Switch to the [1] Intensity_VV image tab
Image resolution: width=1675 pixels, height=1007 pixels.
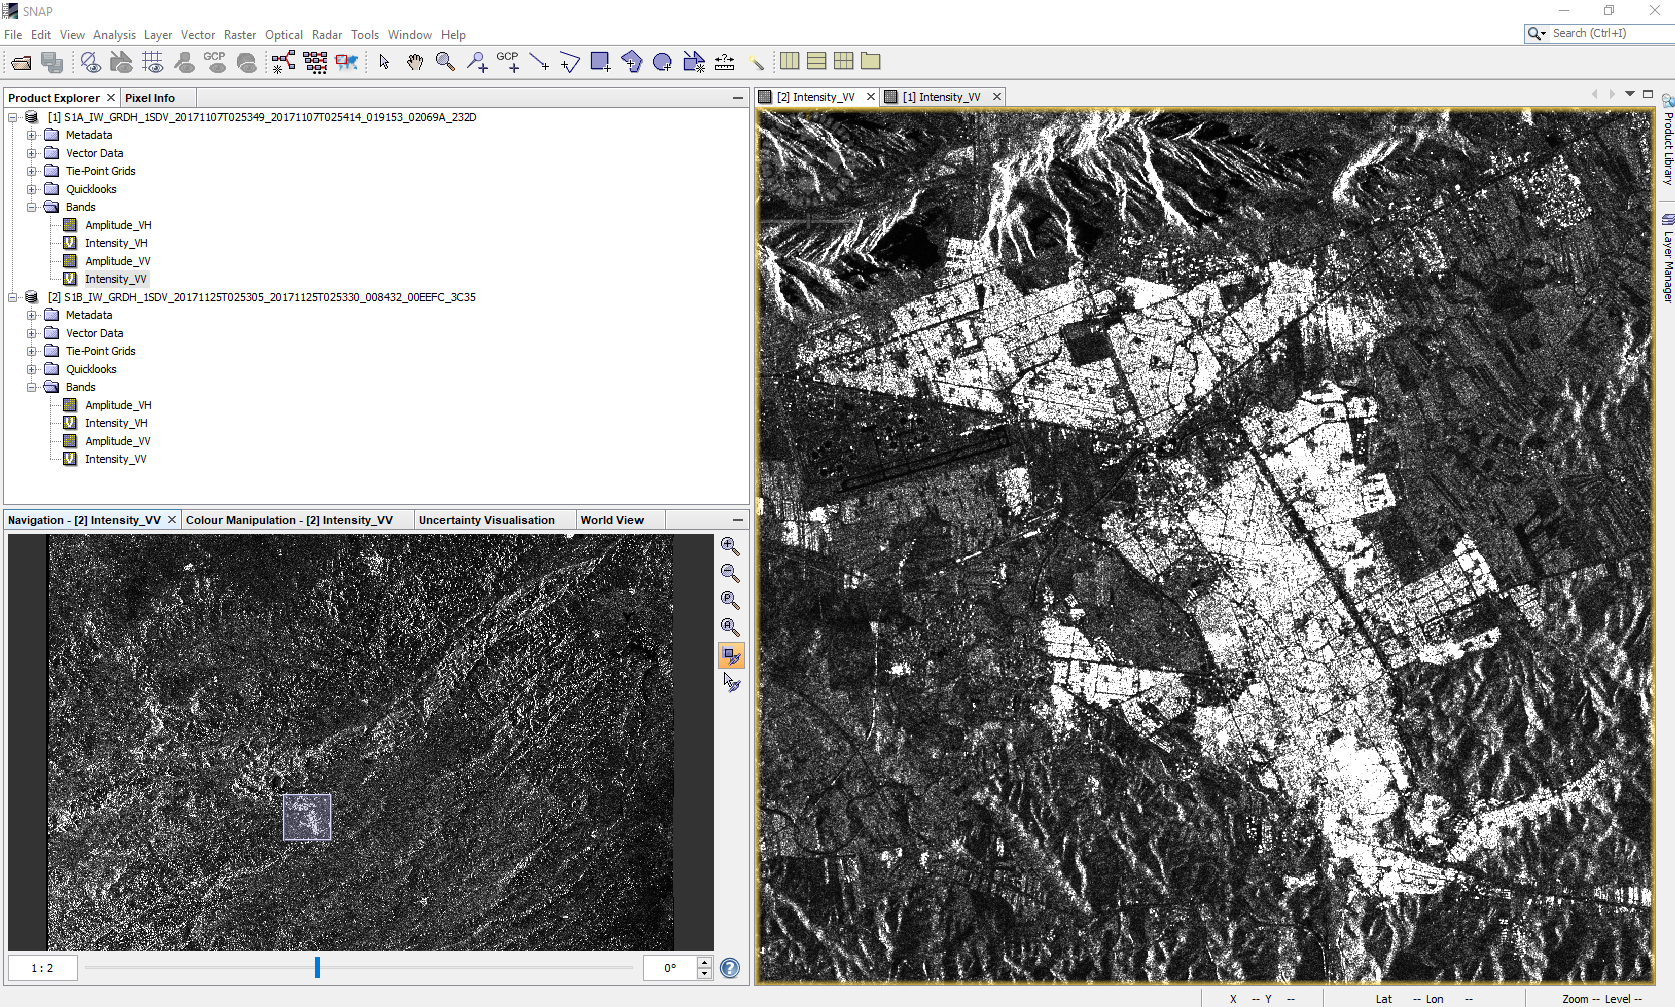pyautogui.click(x=941, y=96)
